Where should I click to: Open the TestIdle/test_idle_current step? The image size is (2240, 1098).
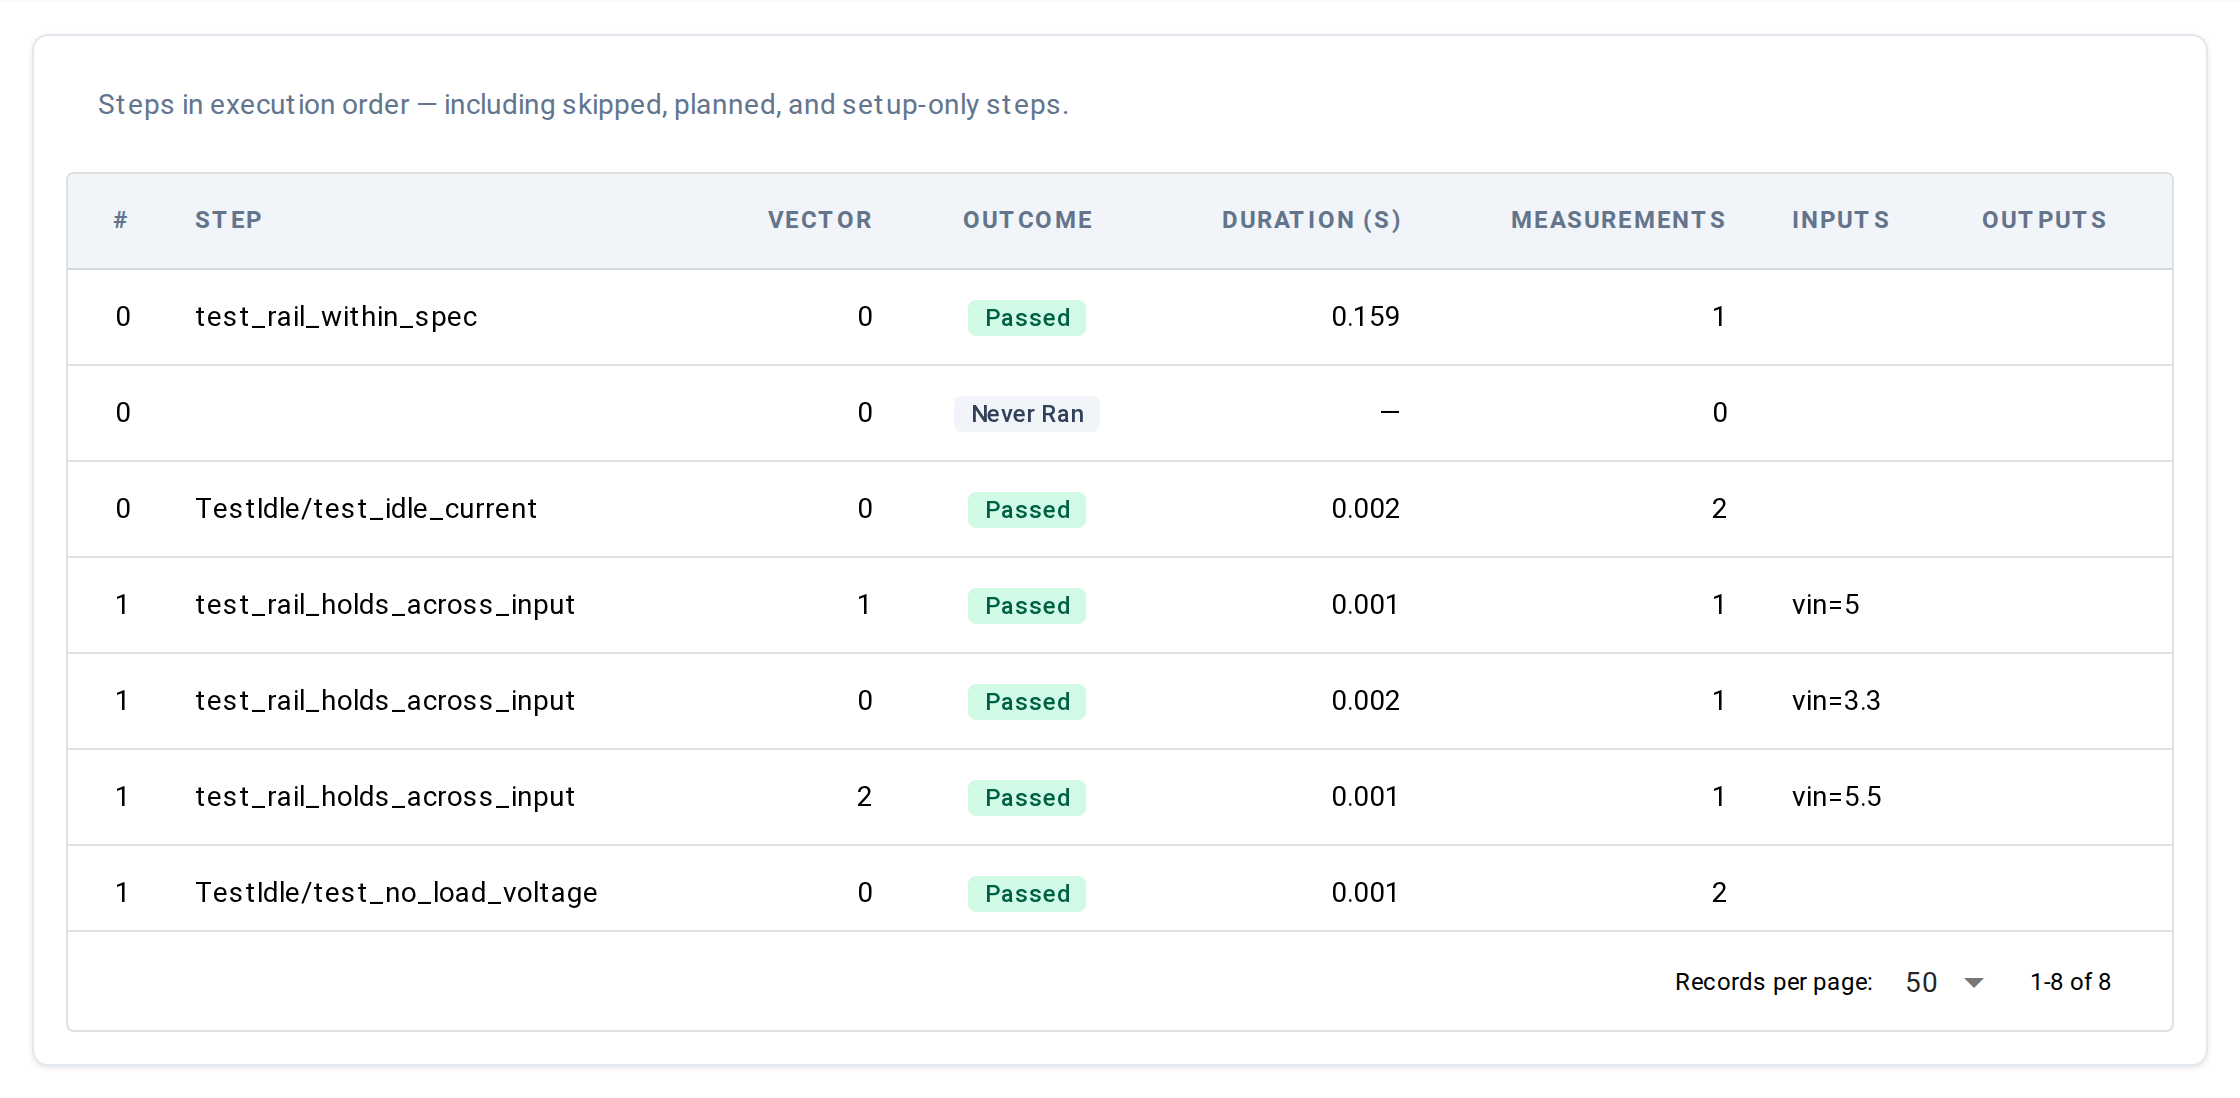(x=366, y=509)
